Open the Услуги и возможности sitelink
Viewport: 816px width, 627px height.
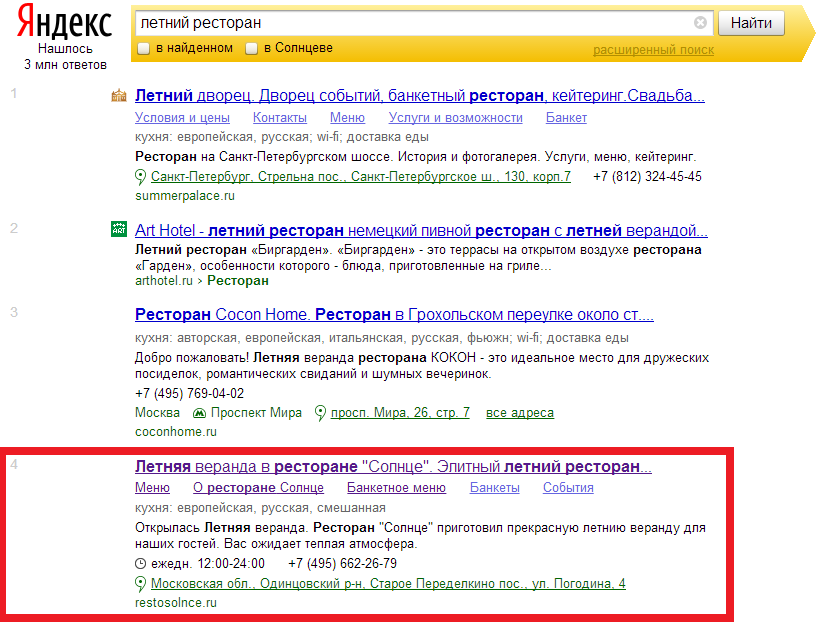click(x=455, y=118)
